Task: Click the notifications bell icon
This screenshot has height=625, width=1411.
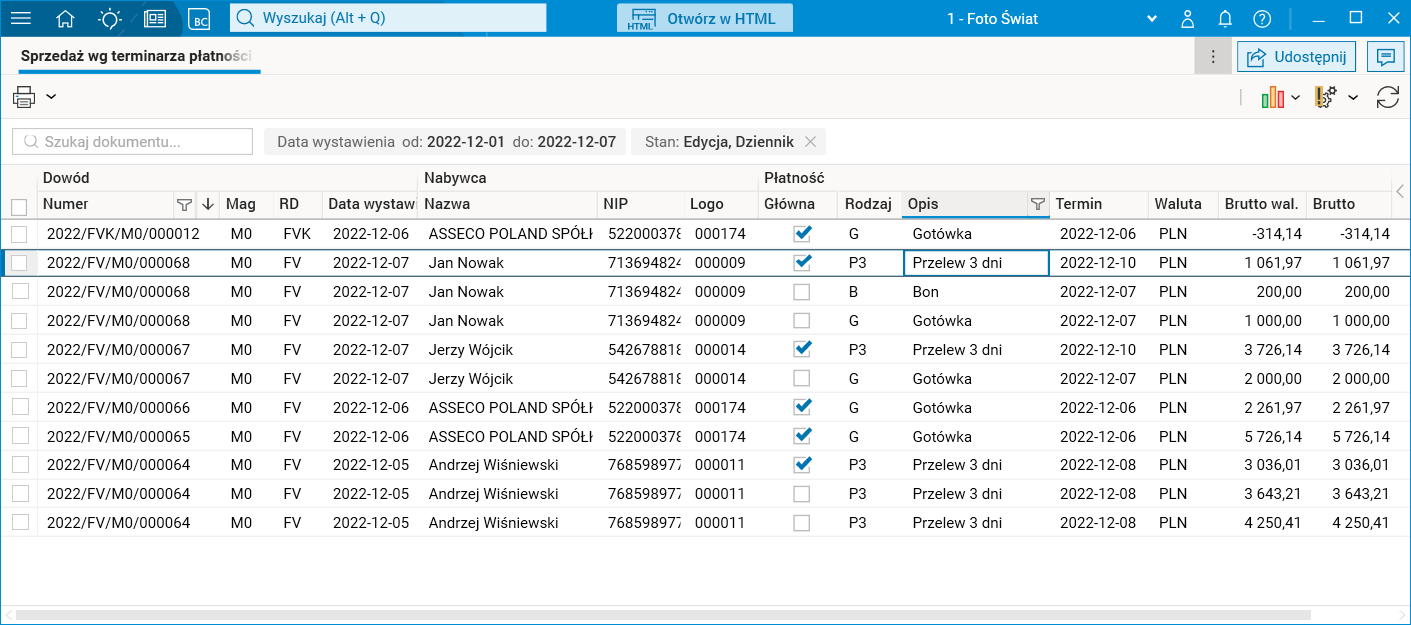Action: point(1225,18)
